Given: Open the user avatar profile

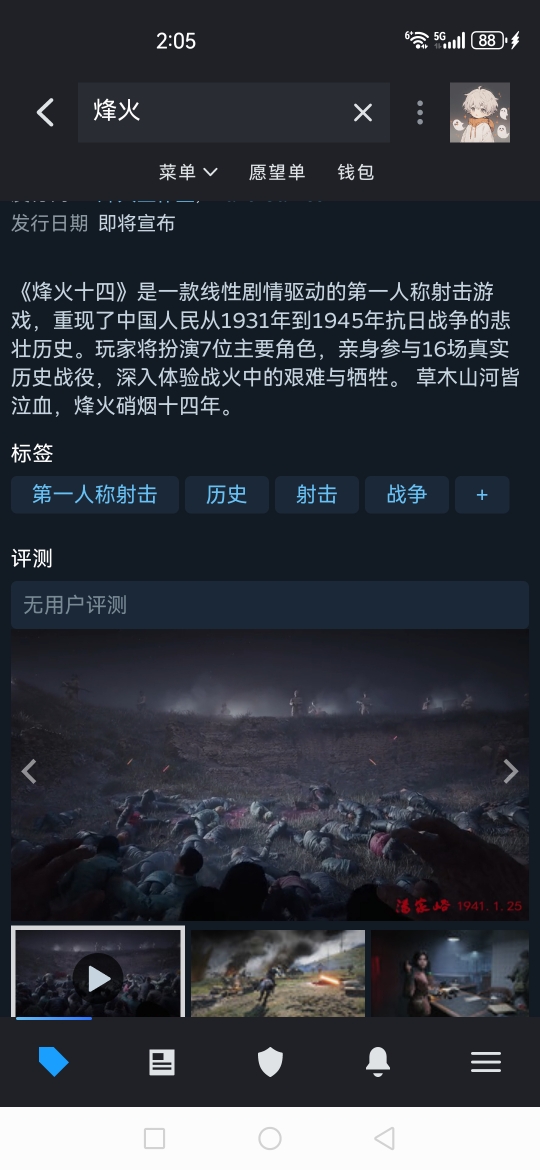Looking at the screenshot, I should pos(480,113).
